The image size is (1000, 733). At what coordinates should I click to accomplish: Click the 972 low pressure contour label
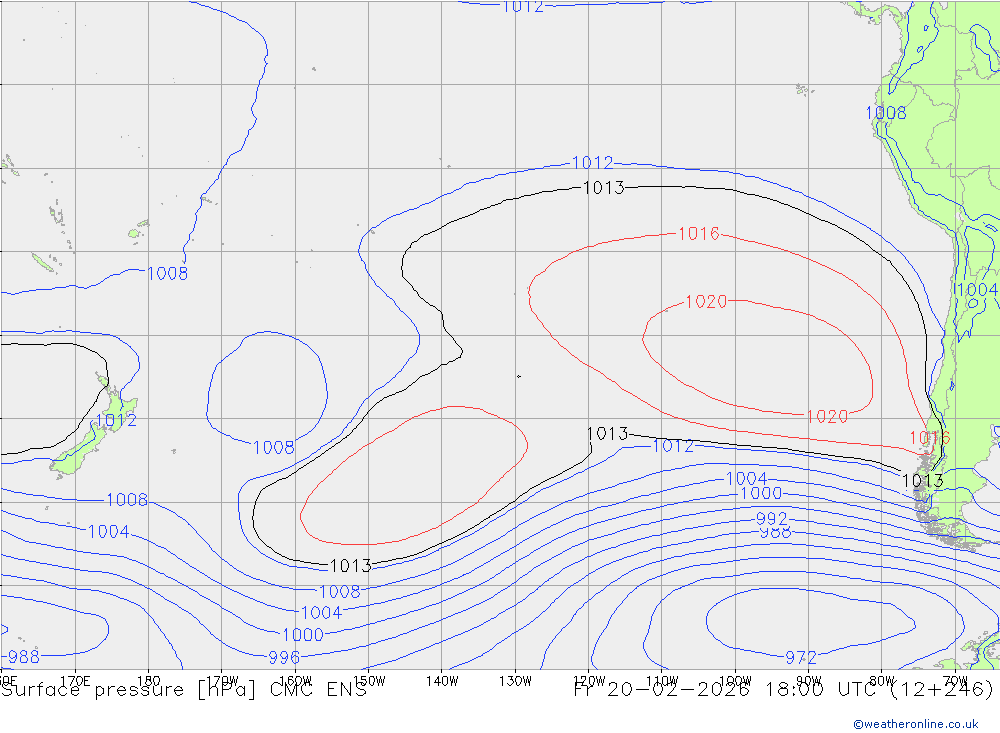pos(801,657)
